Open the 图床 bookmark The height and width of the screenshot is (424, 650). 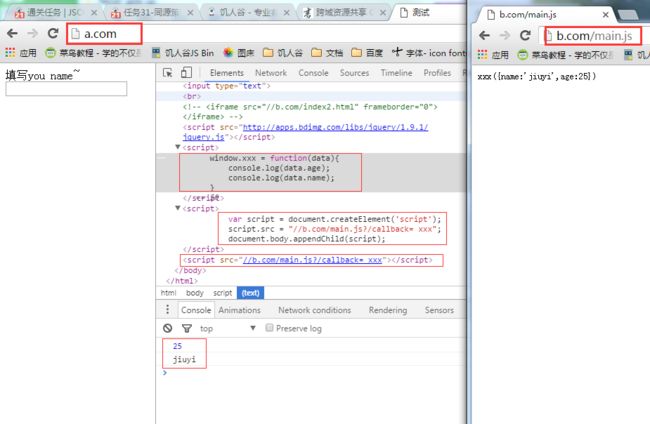point(239,53)
